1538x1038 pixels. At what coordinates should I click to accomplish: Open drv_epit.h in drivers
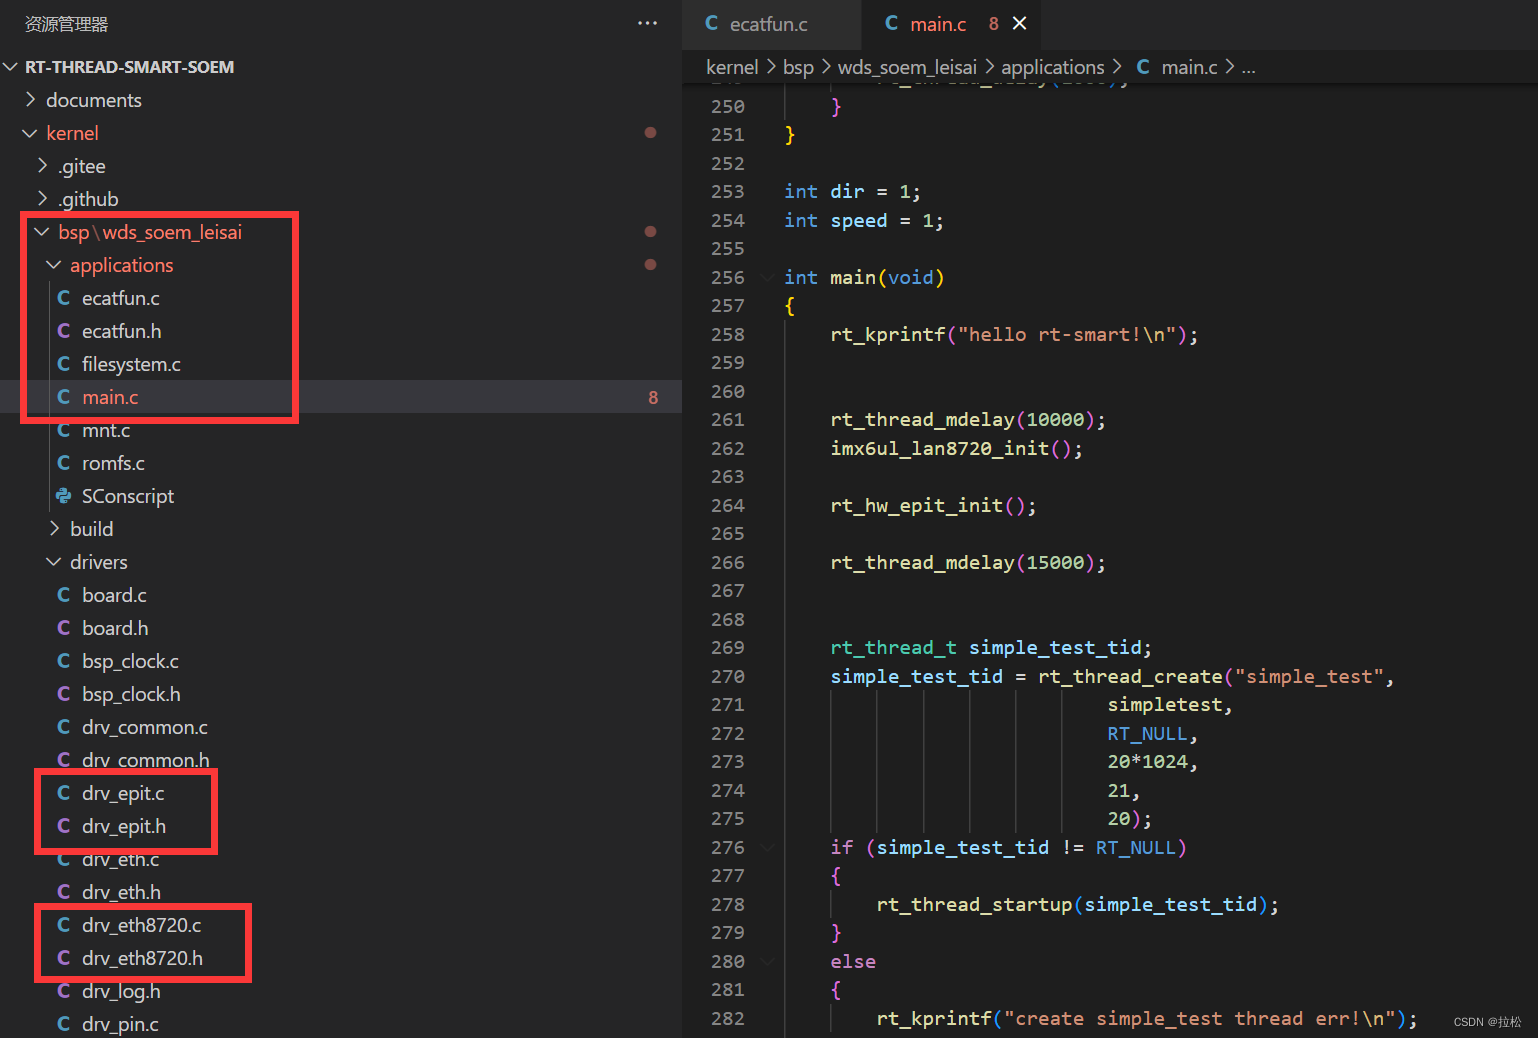click(x=124, y=826)
